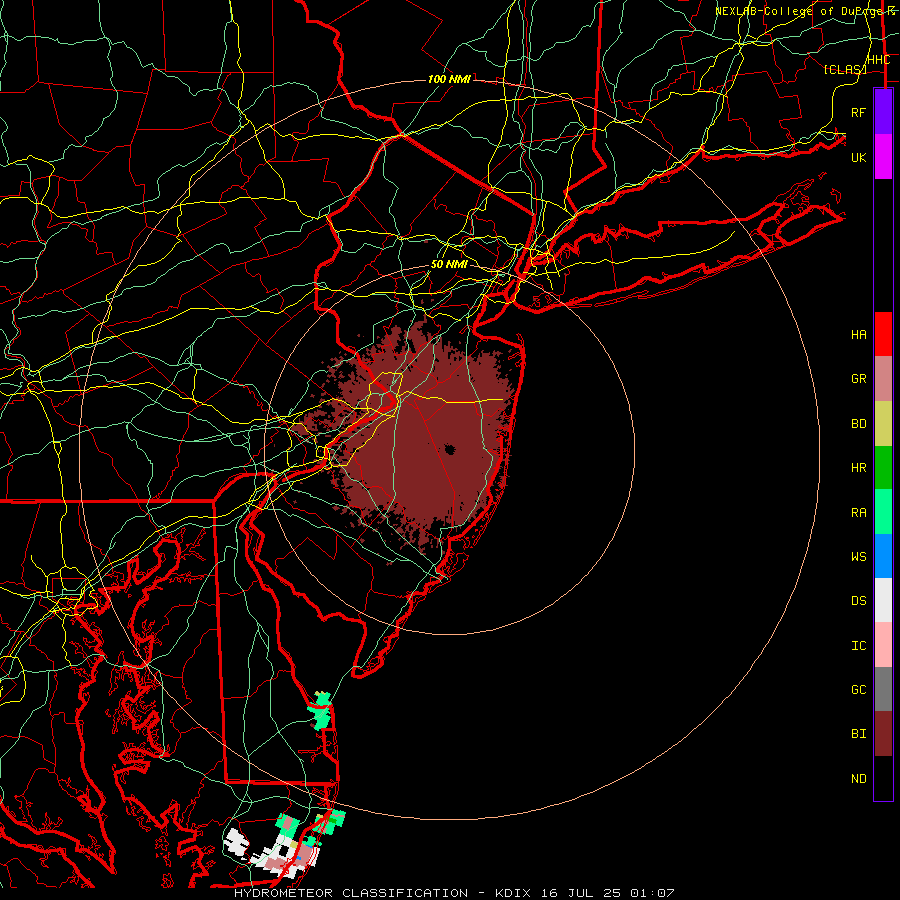Click the GC legend label
This screenshot has height=900, width=900.
(858, 690)
